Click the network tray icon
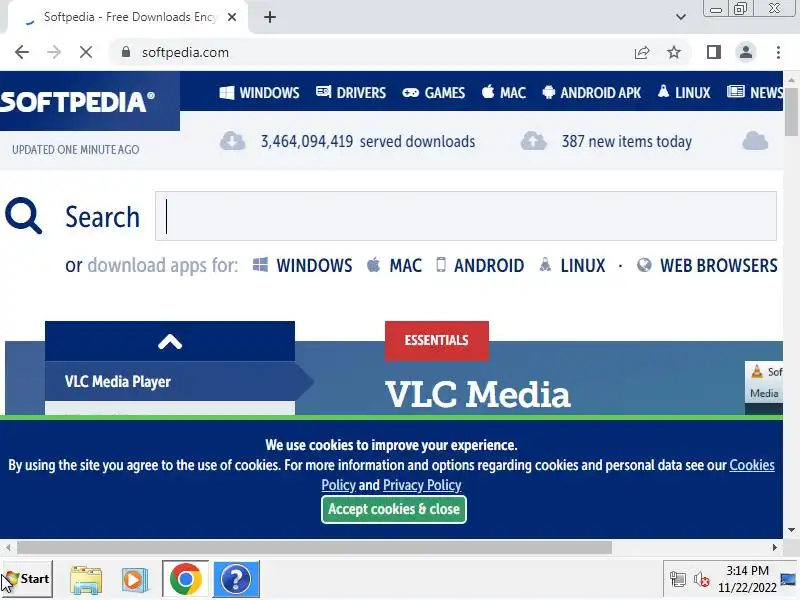Viewport: 800px width, 600px height. click(678, 579)
